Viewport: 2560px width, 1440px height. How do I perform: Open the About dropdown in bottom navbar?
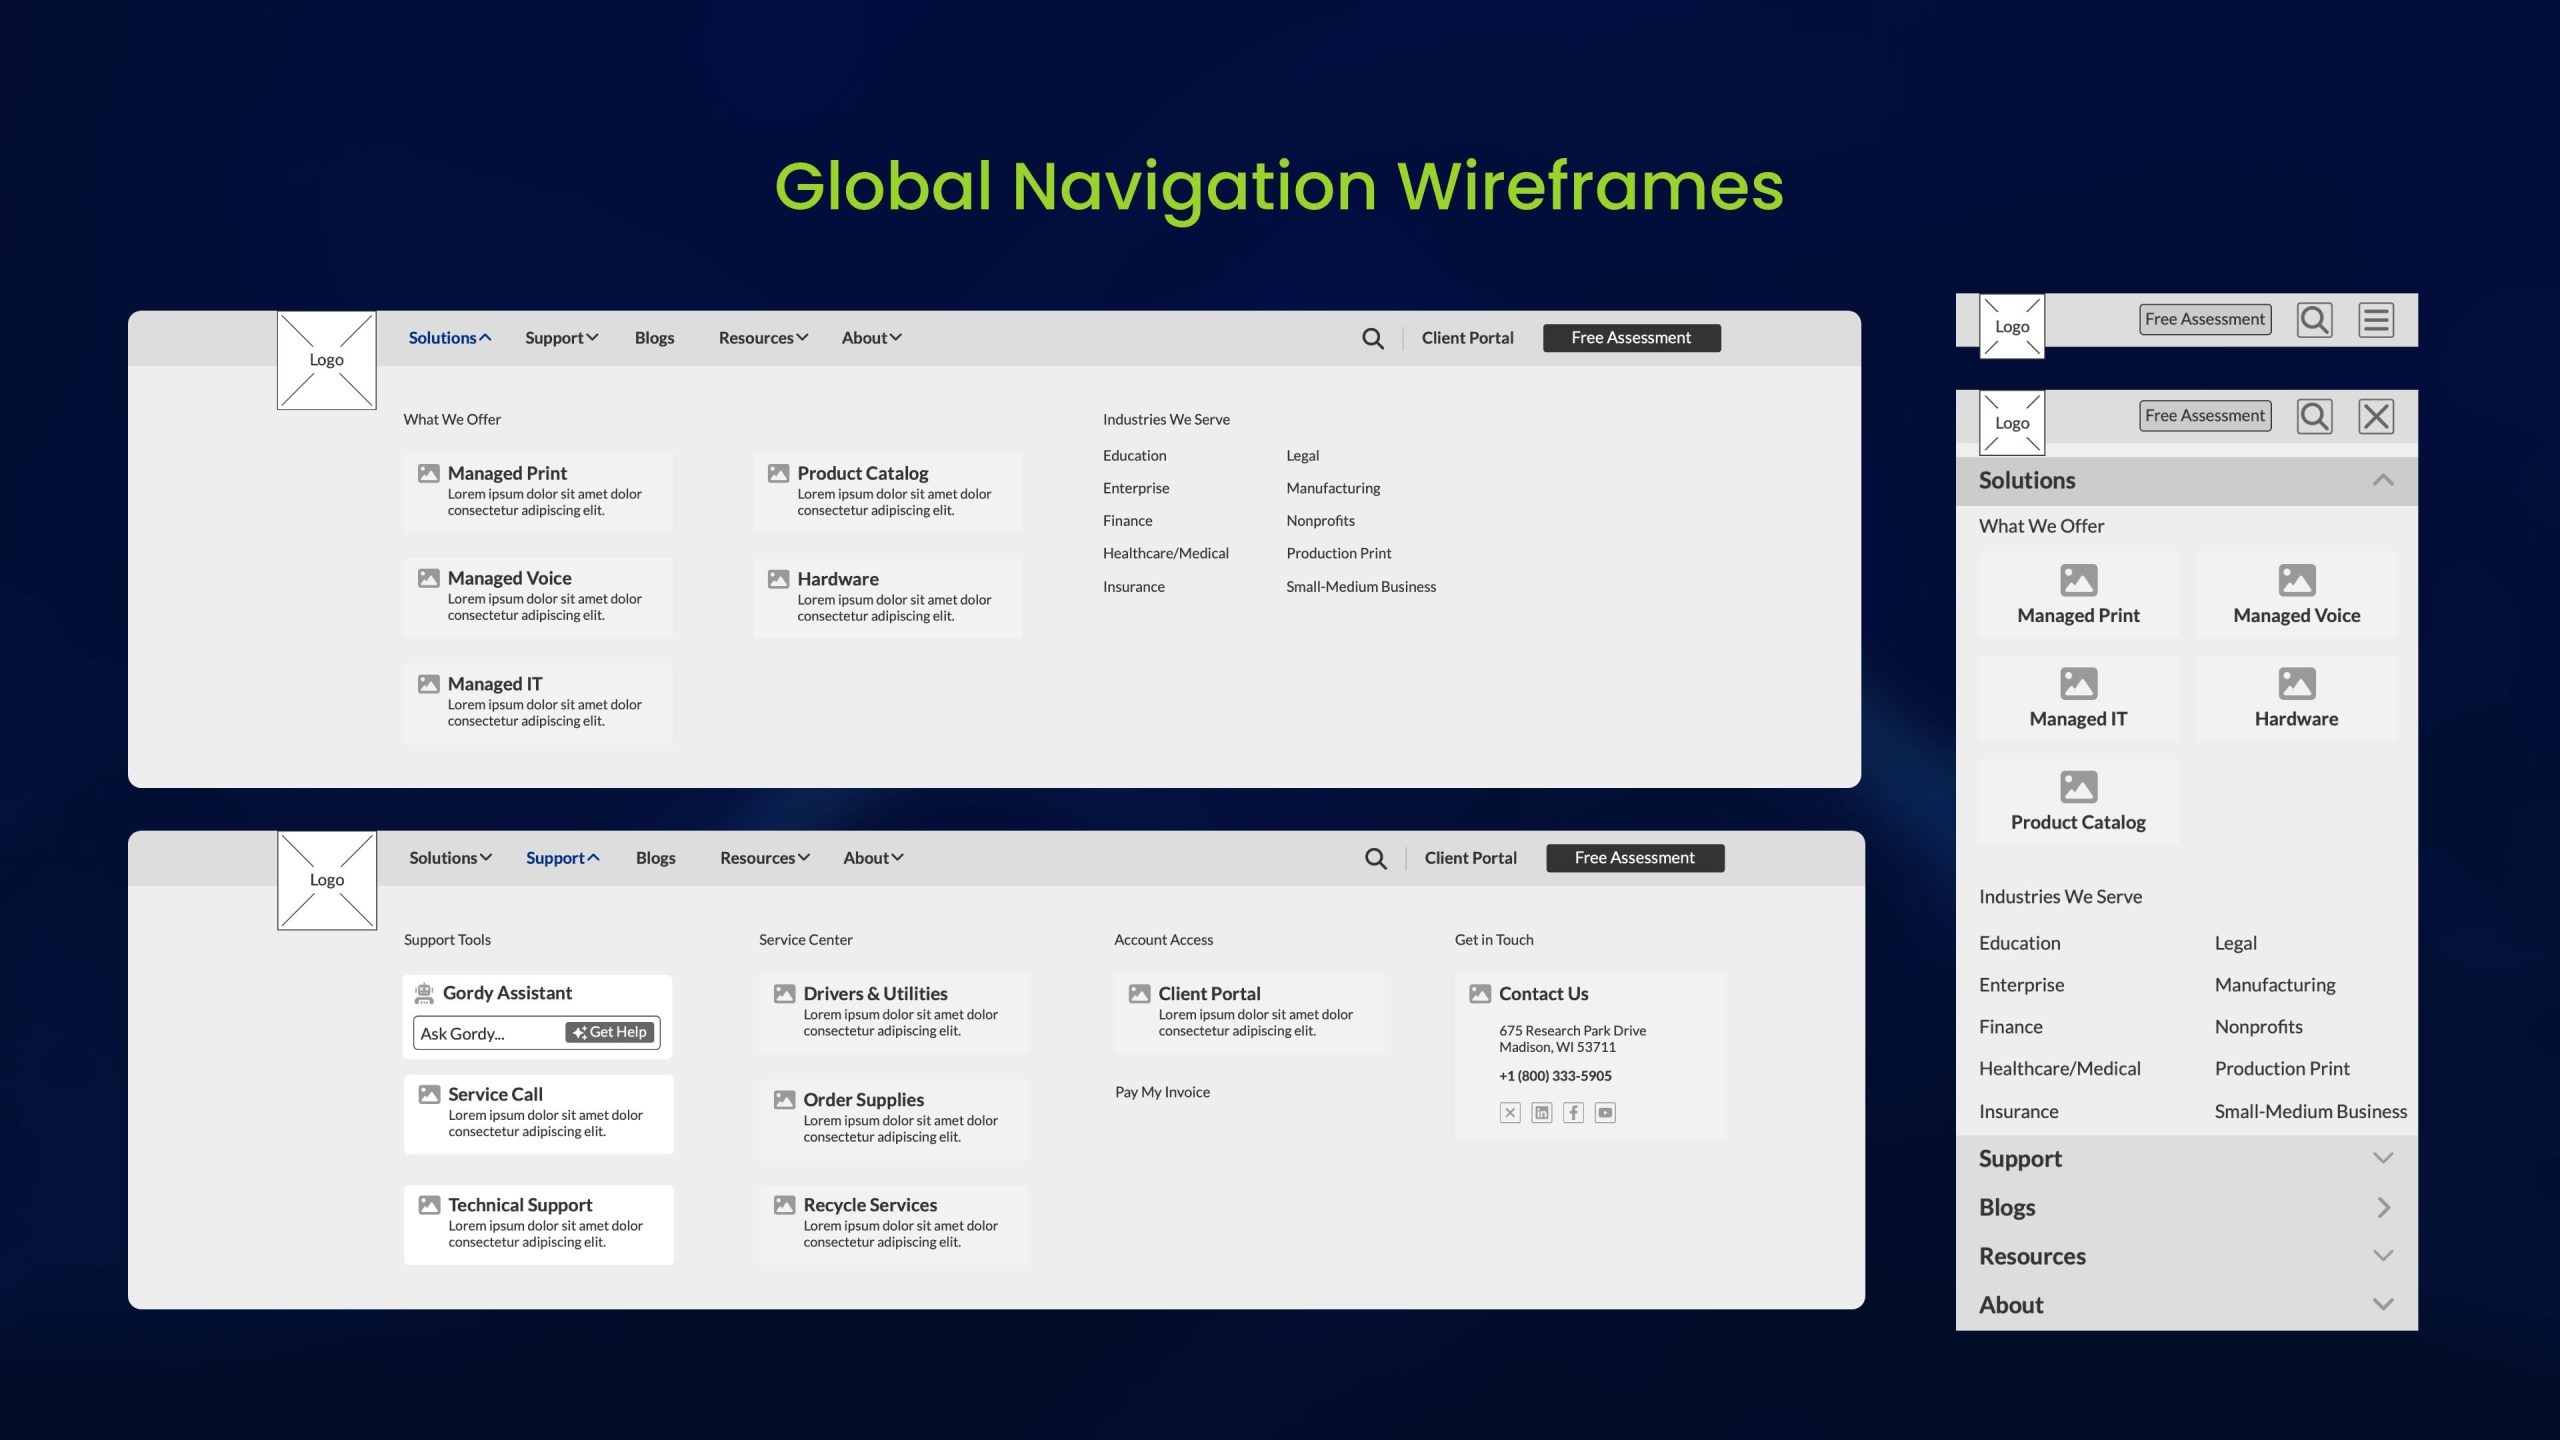[872, 858]
